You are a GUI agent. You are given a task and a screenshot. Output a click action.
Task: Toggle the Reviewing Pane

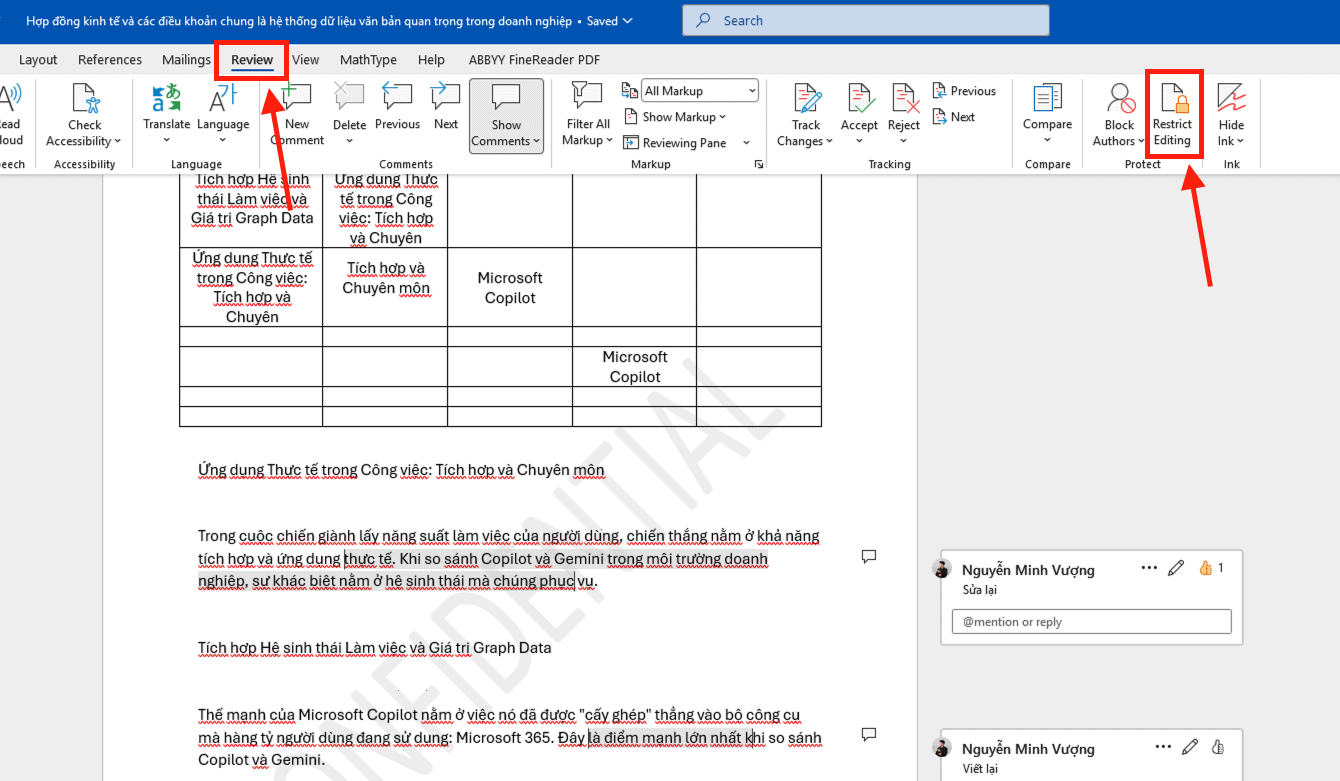tap(675, 143)
